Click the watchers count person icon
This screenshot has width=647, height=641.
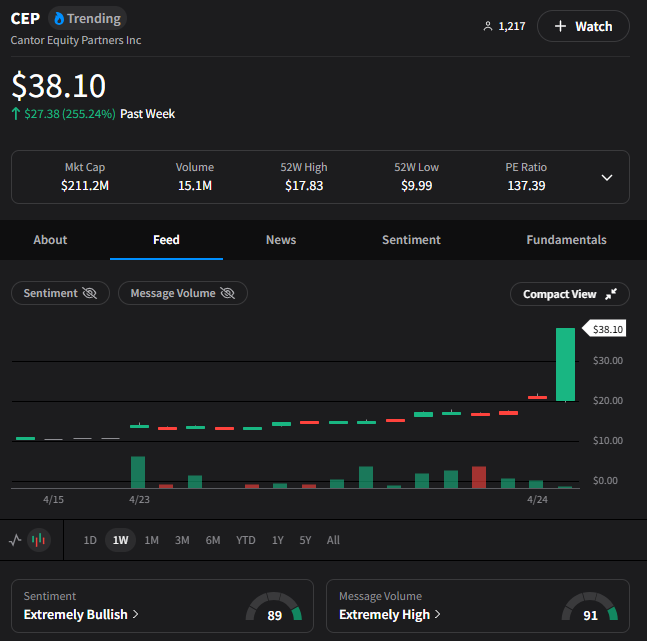[x=488, y=26]
